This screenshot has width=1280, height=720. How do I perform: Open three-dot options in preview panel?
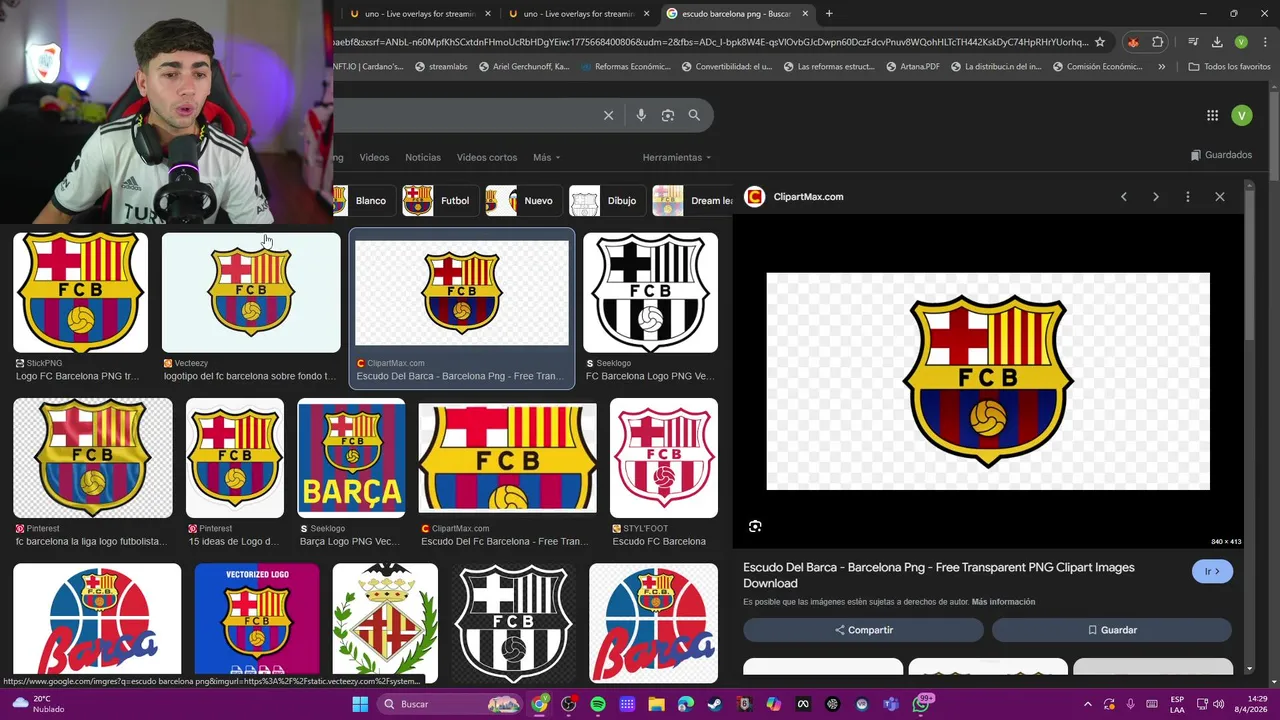pyautogui.click(x=1188, y=197)
